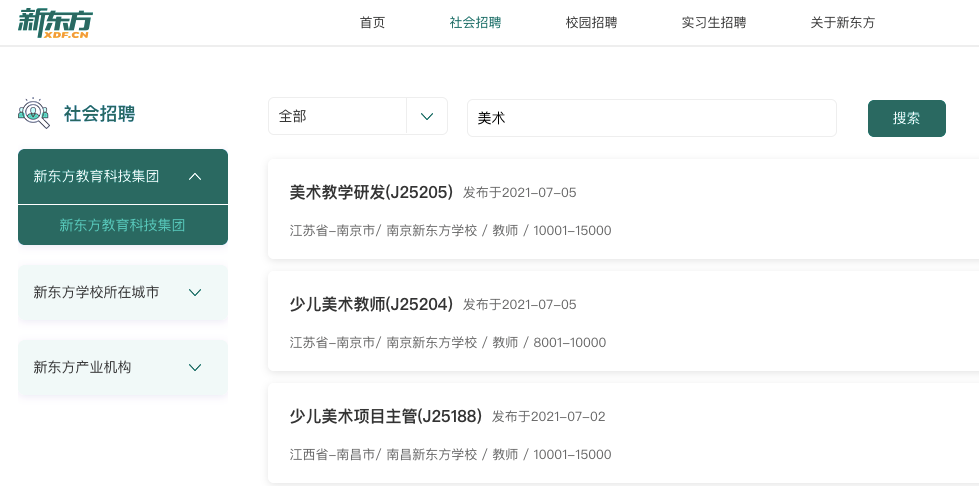
Task: Expand the 新东方学校所在城市 section
Action: (x=195, y=293)
